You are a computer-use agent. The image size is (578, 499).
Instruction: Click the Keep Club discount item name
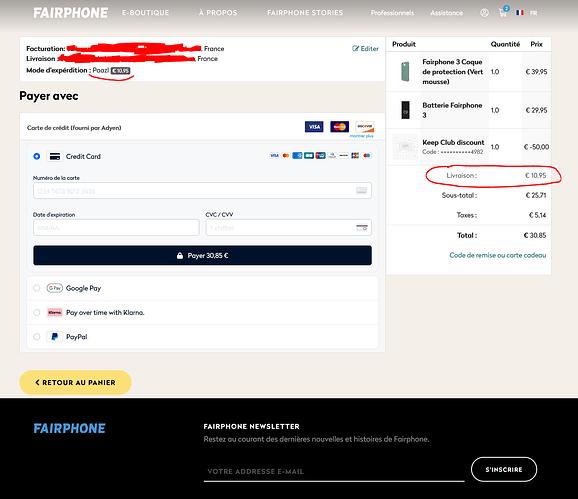click(453, 142)
